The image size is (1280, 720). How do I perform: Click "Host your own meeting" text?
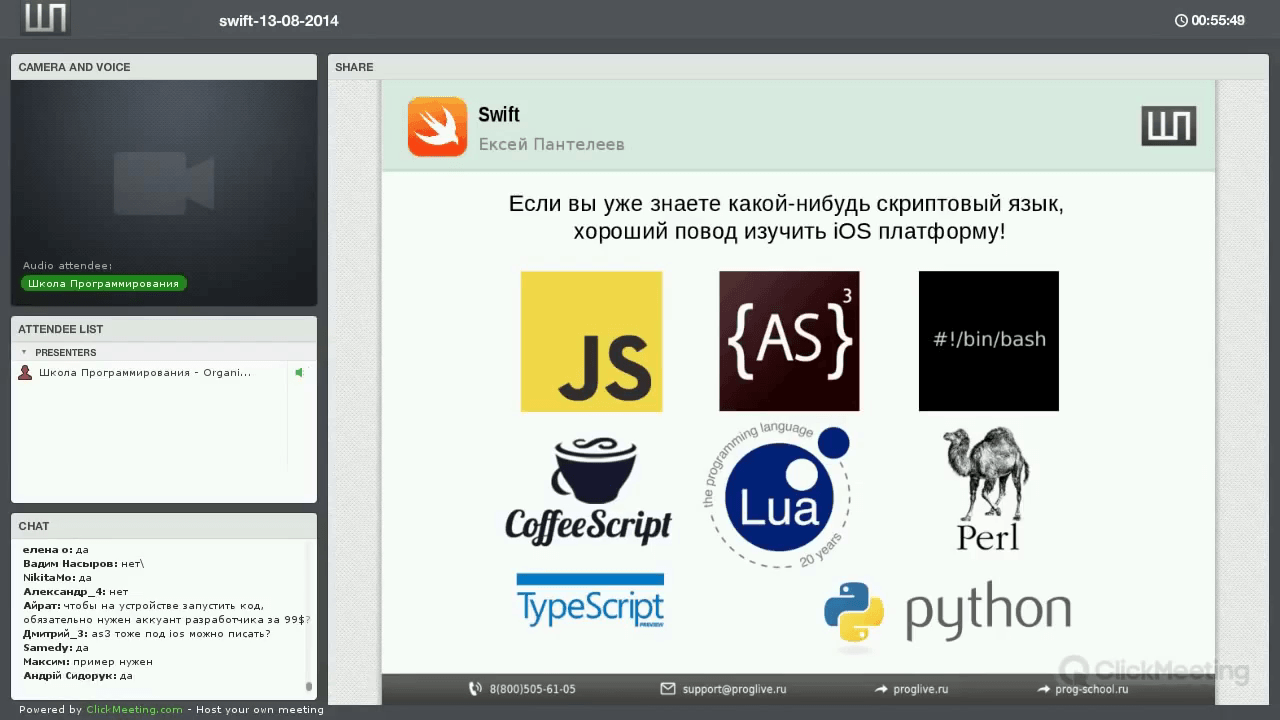click(260, 710)
